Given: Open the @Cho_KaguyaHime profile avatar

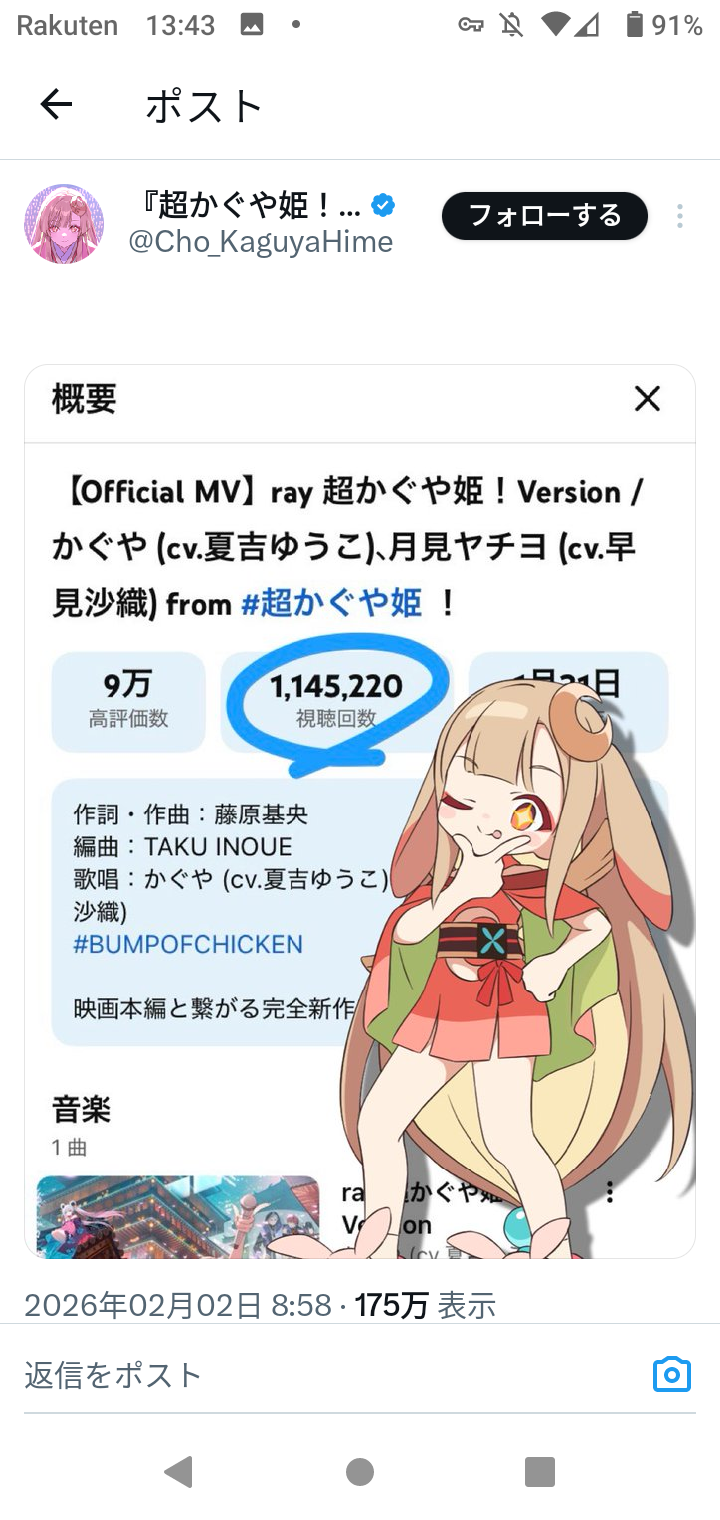Looking at the screenshot, I should pyautogui.click(x=64, y=224).
